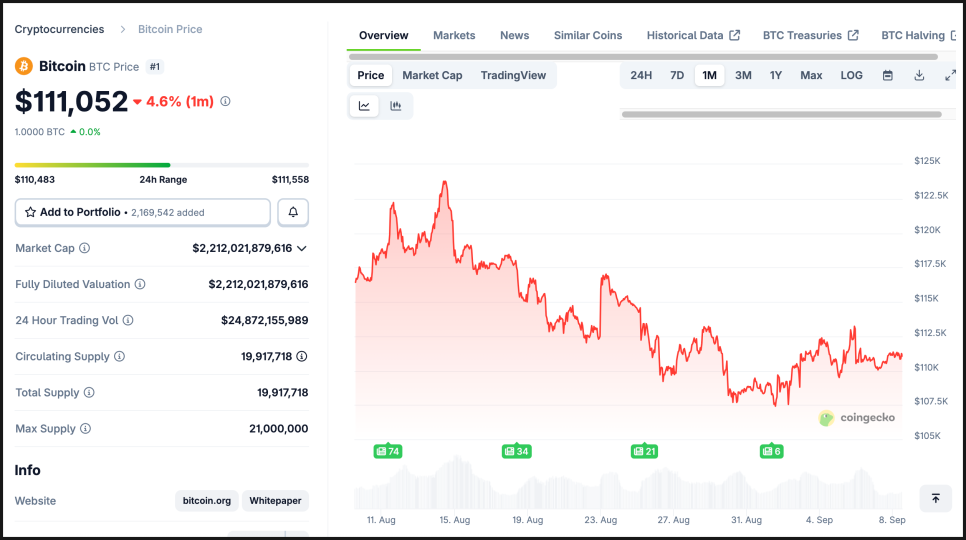This screenshot has height=540, width=966.
Task: Click info icon beside Fully Diluted Valuation
Action: [x=140, y=284]
